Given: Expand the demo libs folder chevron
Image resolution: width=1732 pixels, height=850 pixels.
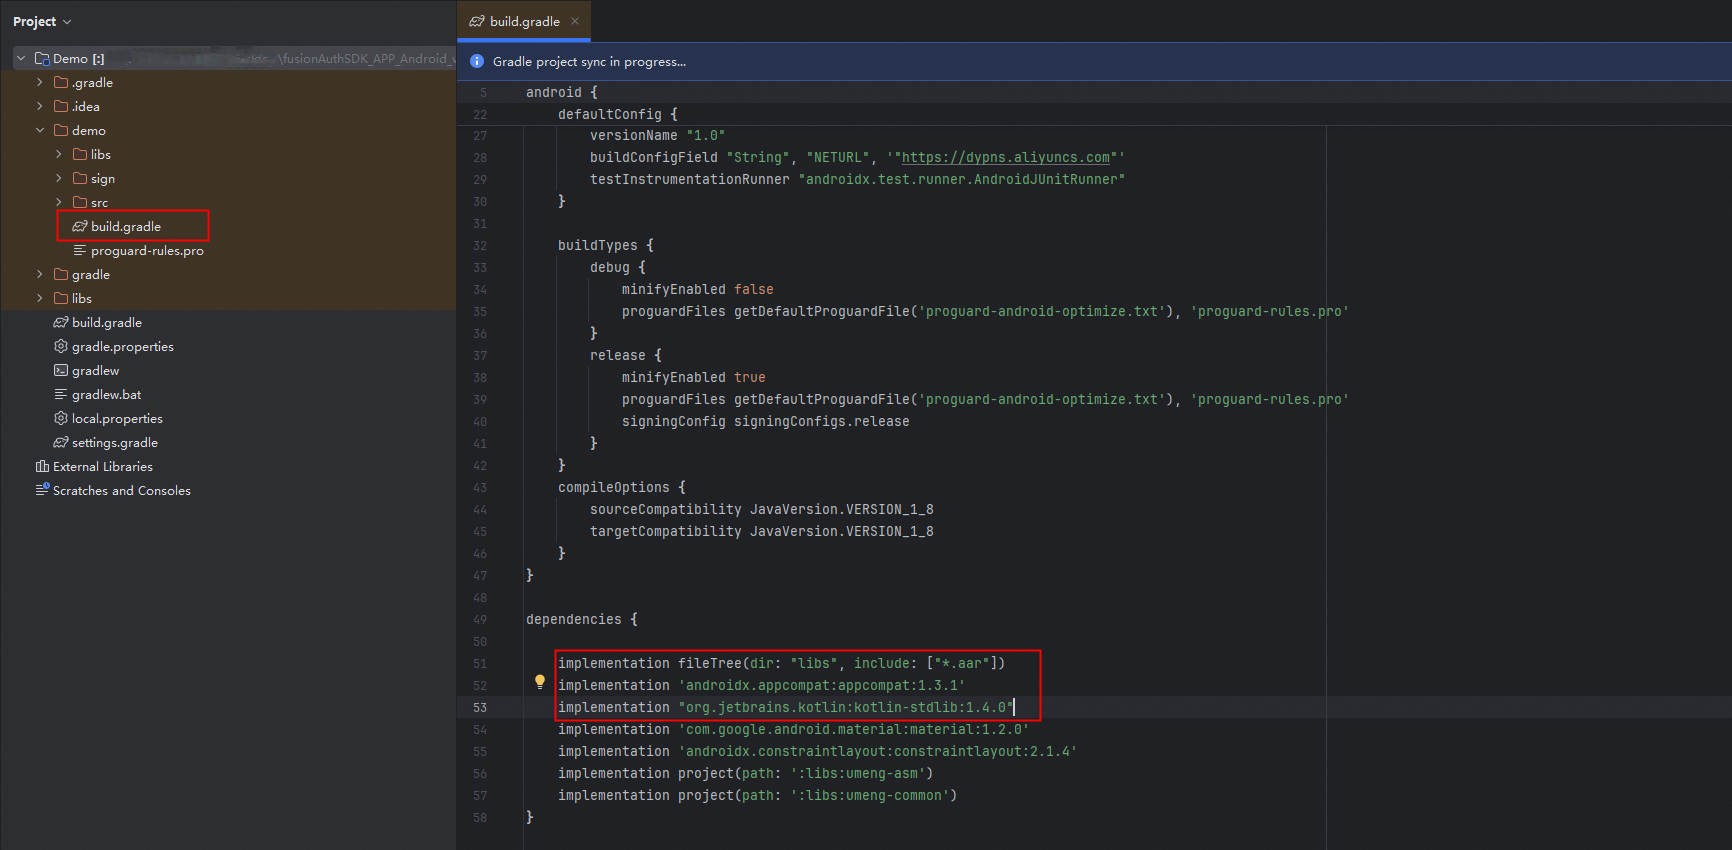Looking at the screenshot, I should tap(59, 154).
